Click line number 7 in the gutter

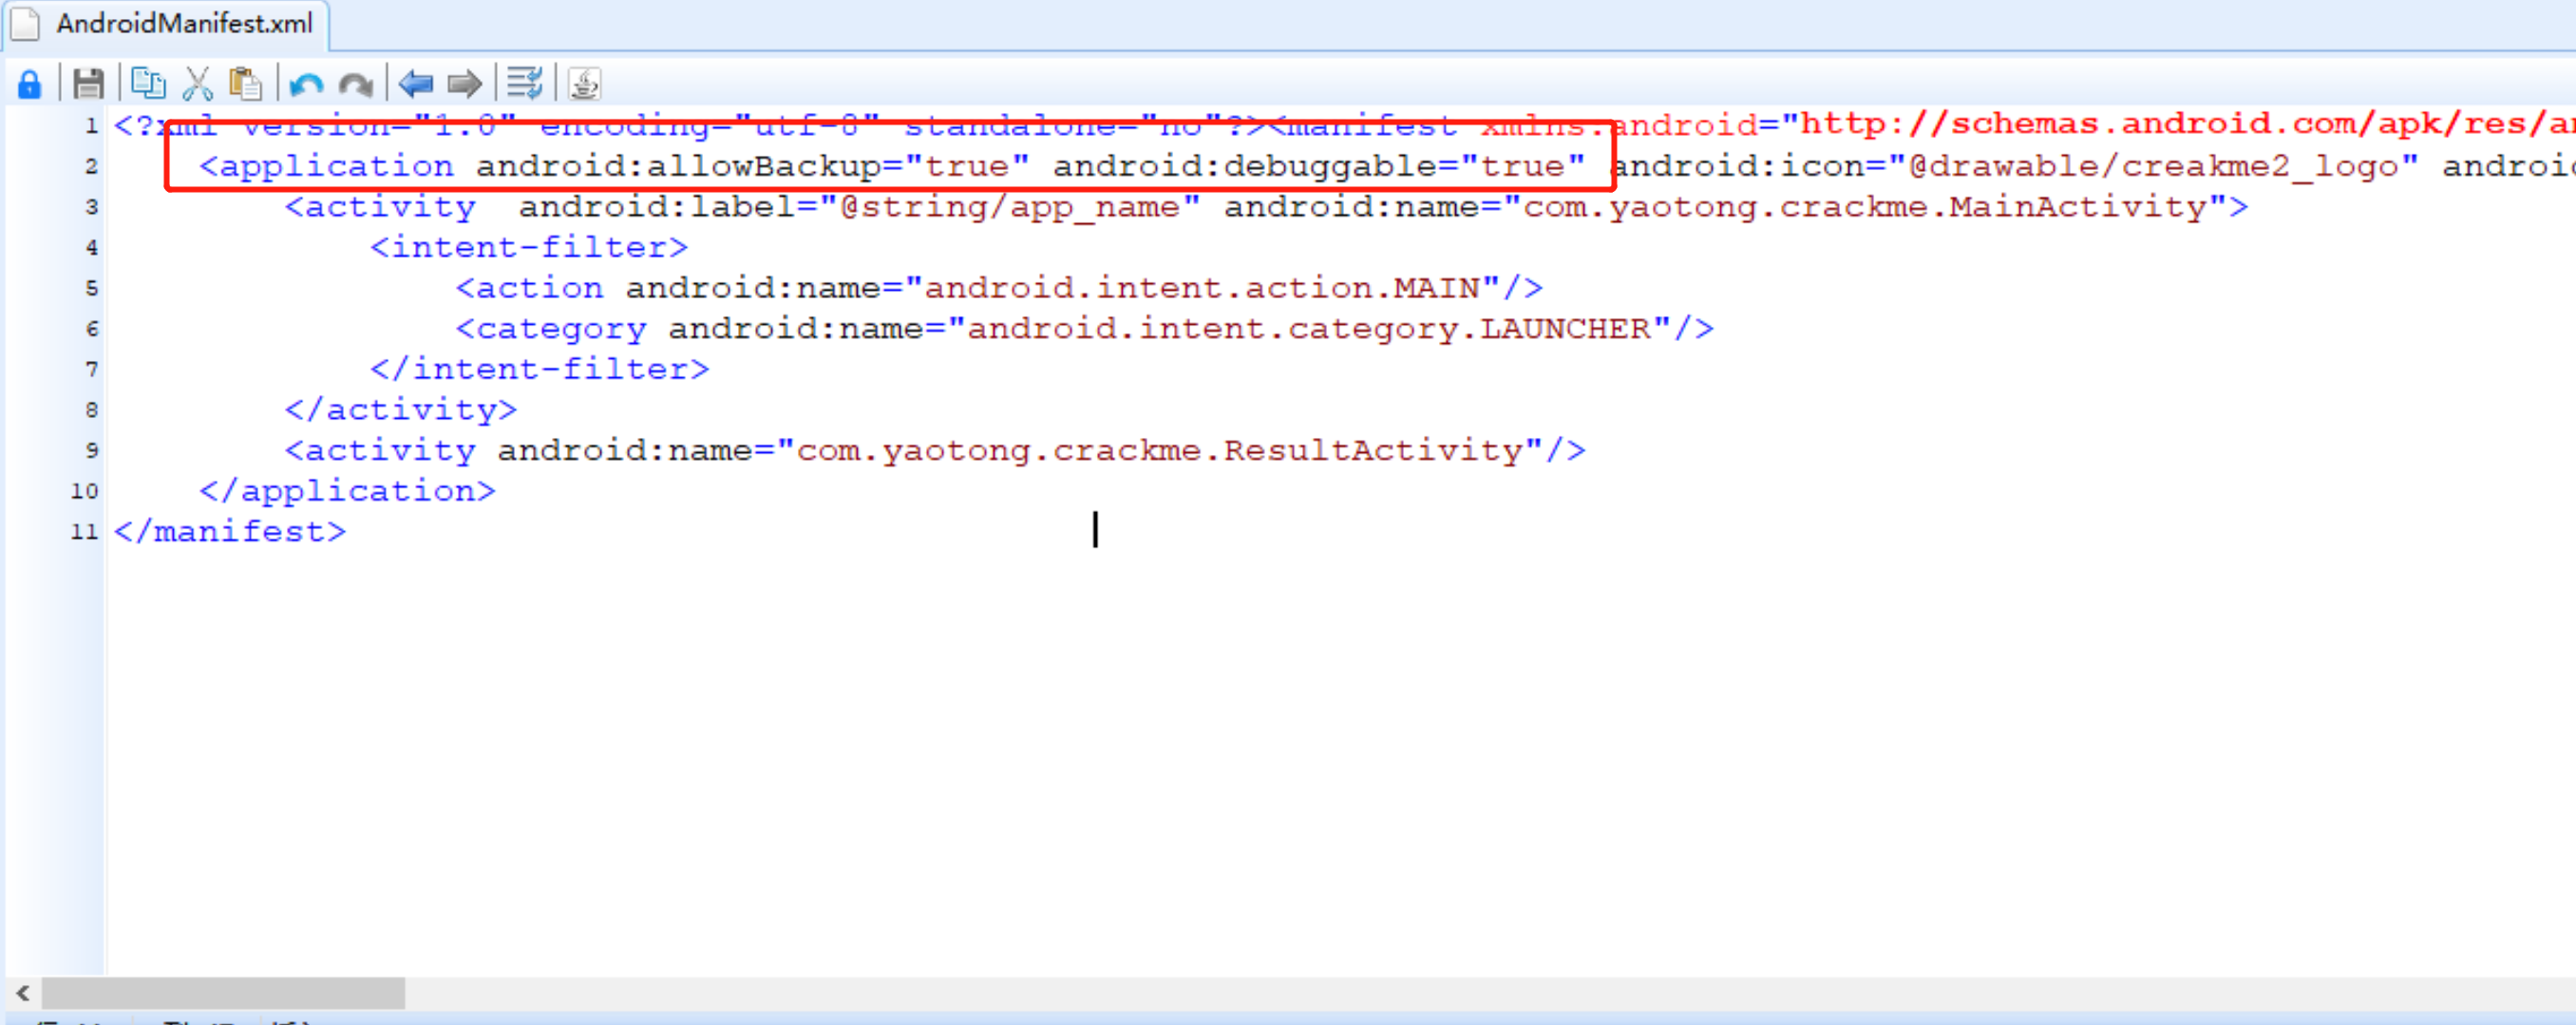pos(91,370)
